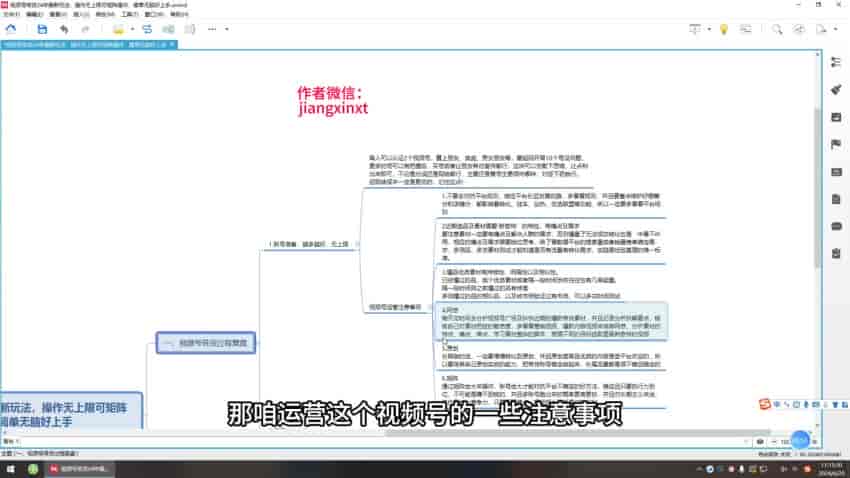
Task: Click the vertical scrollbar of the canvas
Action: (x=817, y=187)
